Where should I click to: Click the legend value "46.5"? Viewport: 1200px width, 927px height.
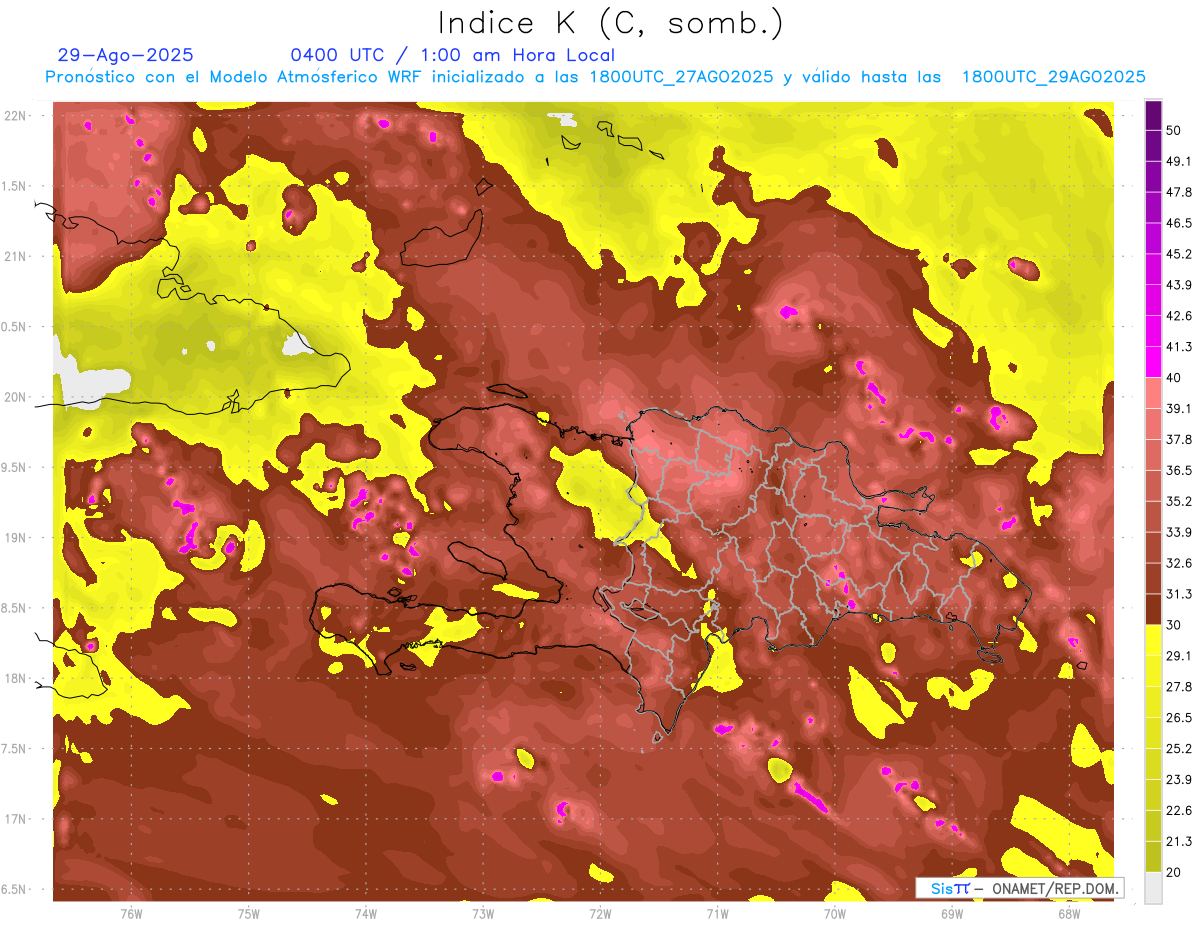point(1178,223)
